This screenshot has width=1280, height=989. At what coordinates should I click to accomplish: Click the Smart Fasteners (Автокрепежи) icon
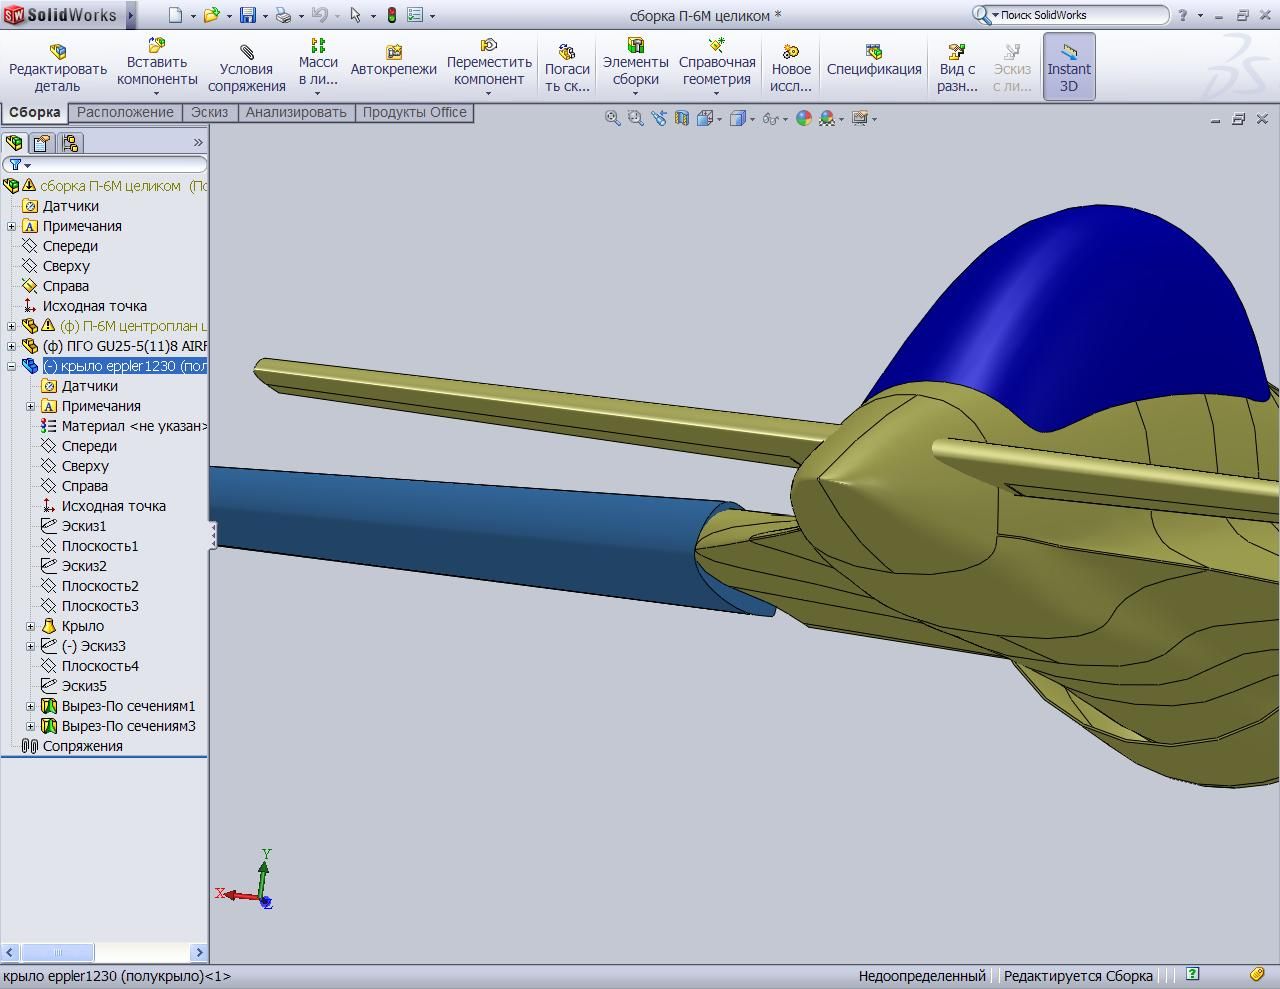393,51
